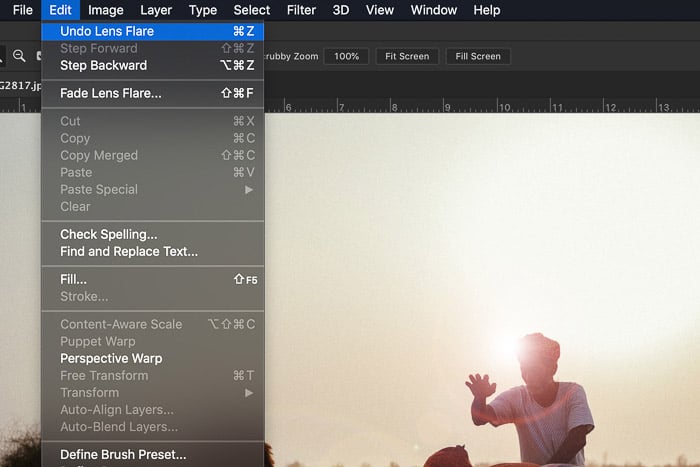The width and height of the screenshot is (700, 467).
Task: Click the Free Transform entry
Action: point(152,376)
